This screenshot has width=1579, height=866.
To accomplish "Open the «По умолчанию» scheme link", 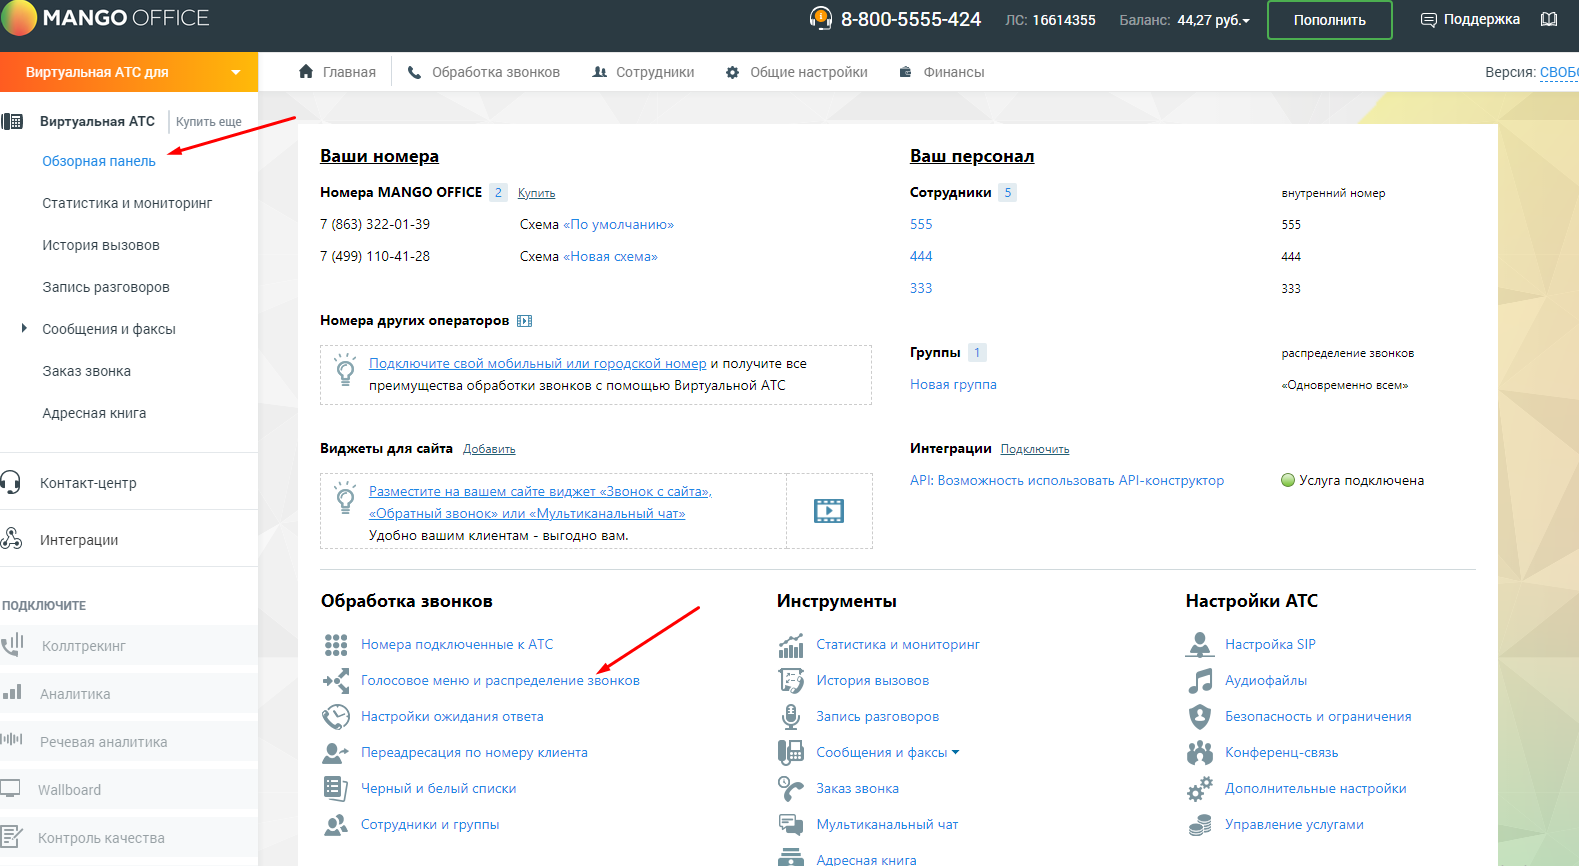I will (x=619, y=225).
